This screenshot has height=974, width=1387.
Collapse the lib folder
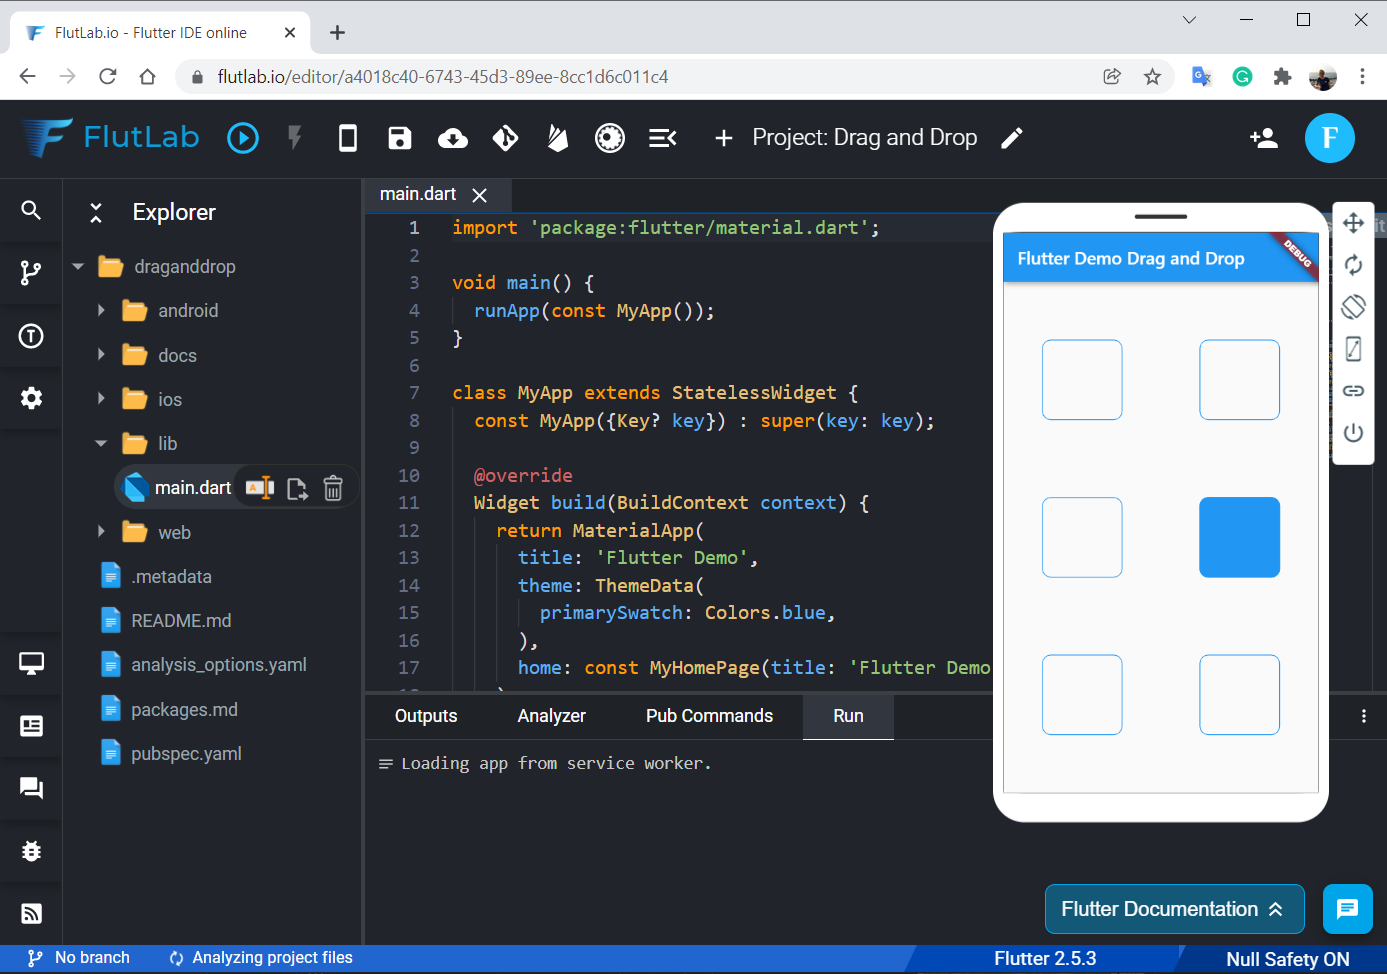click(x=101, y=443)
